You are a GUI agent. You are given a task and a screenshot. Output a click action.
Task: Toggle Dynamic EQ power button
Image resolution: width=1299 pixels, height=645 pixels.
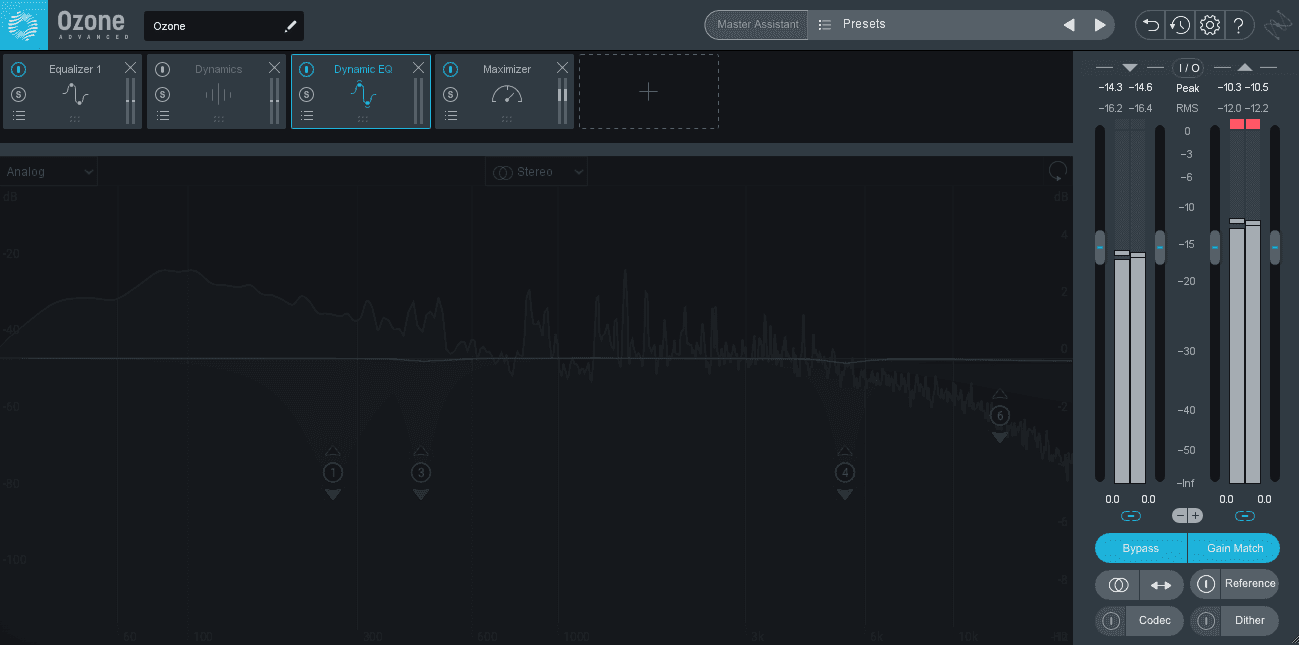click(x=307, y=69)
